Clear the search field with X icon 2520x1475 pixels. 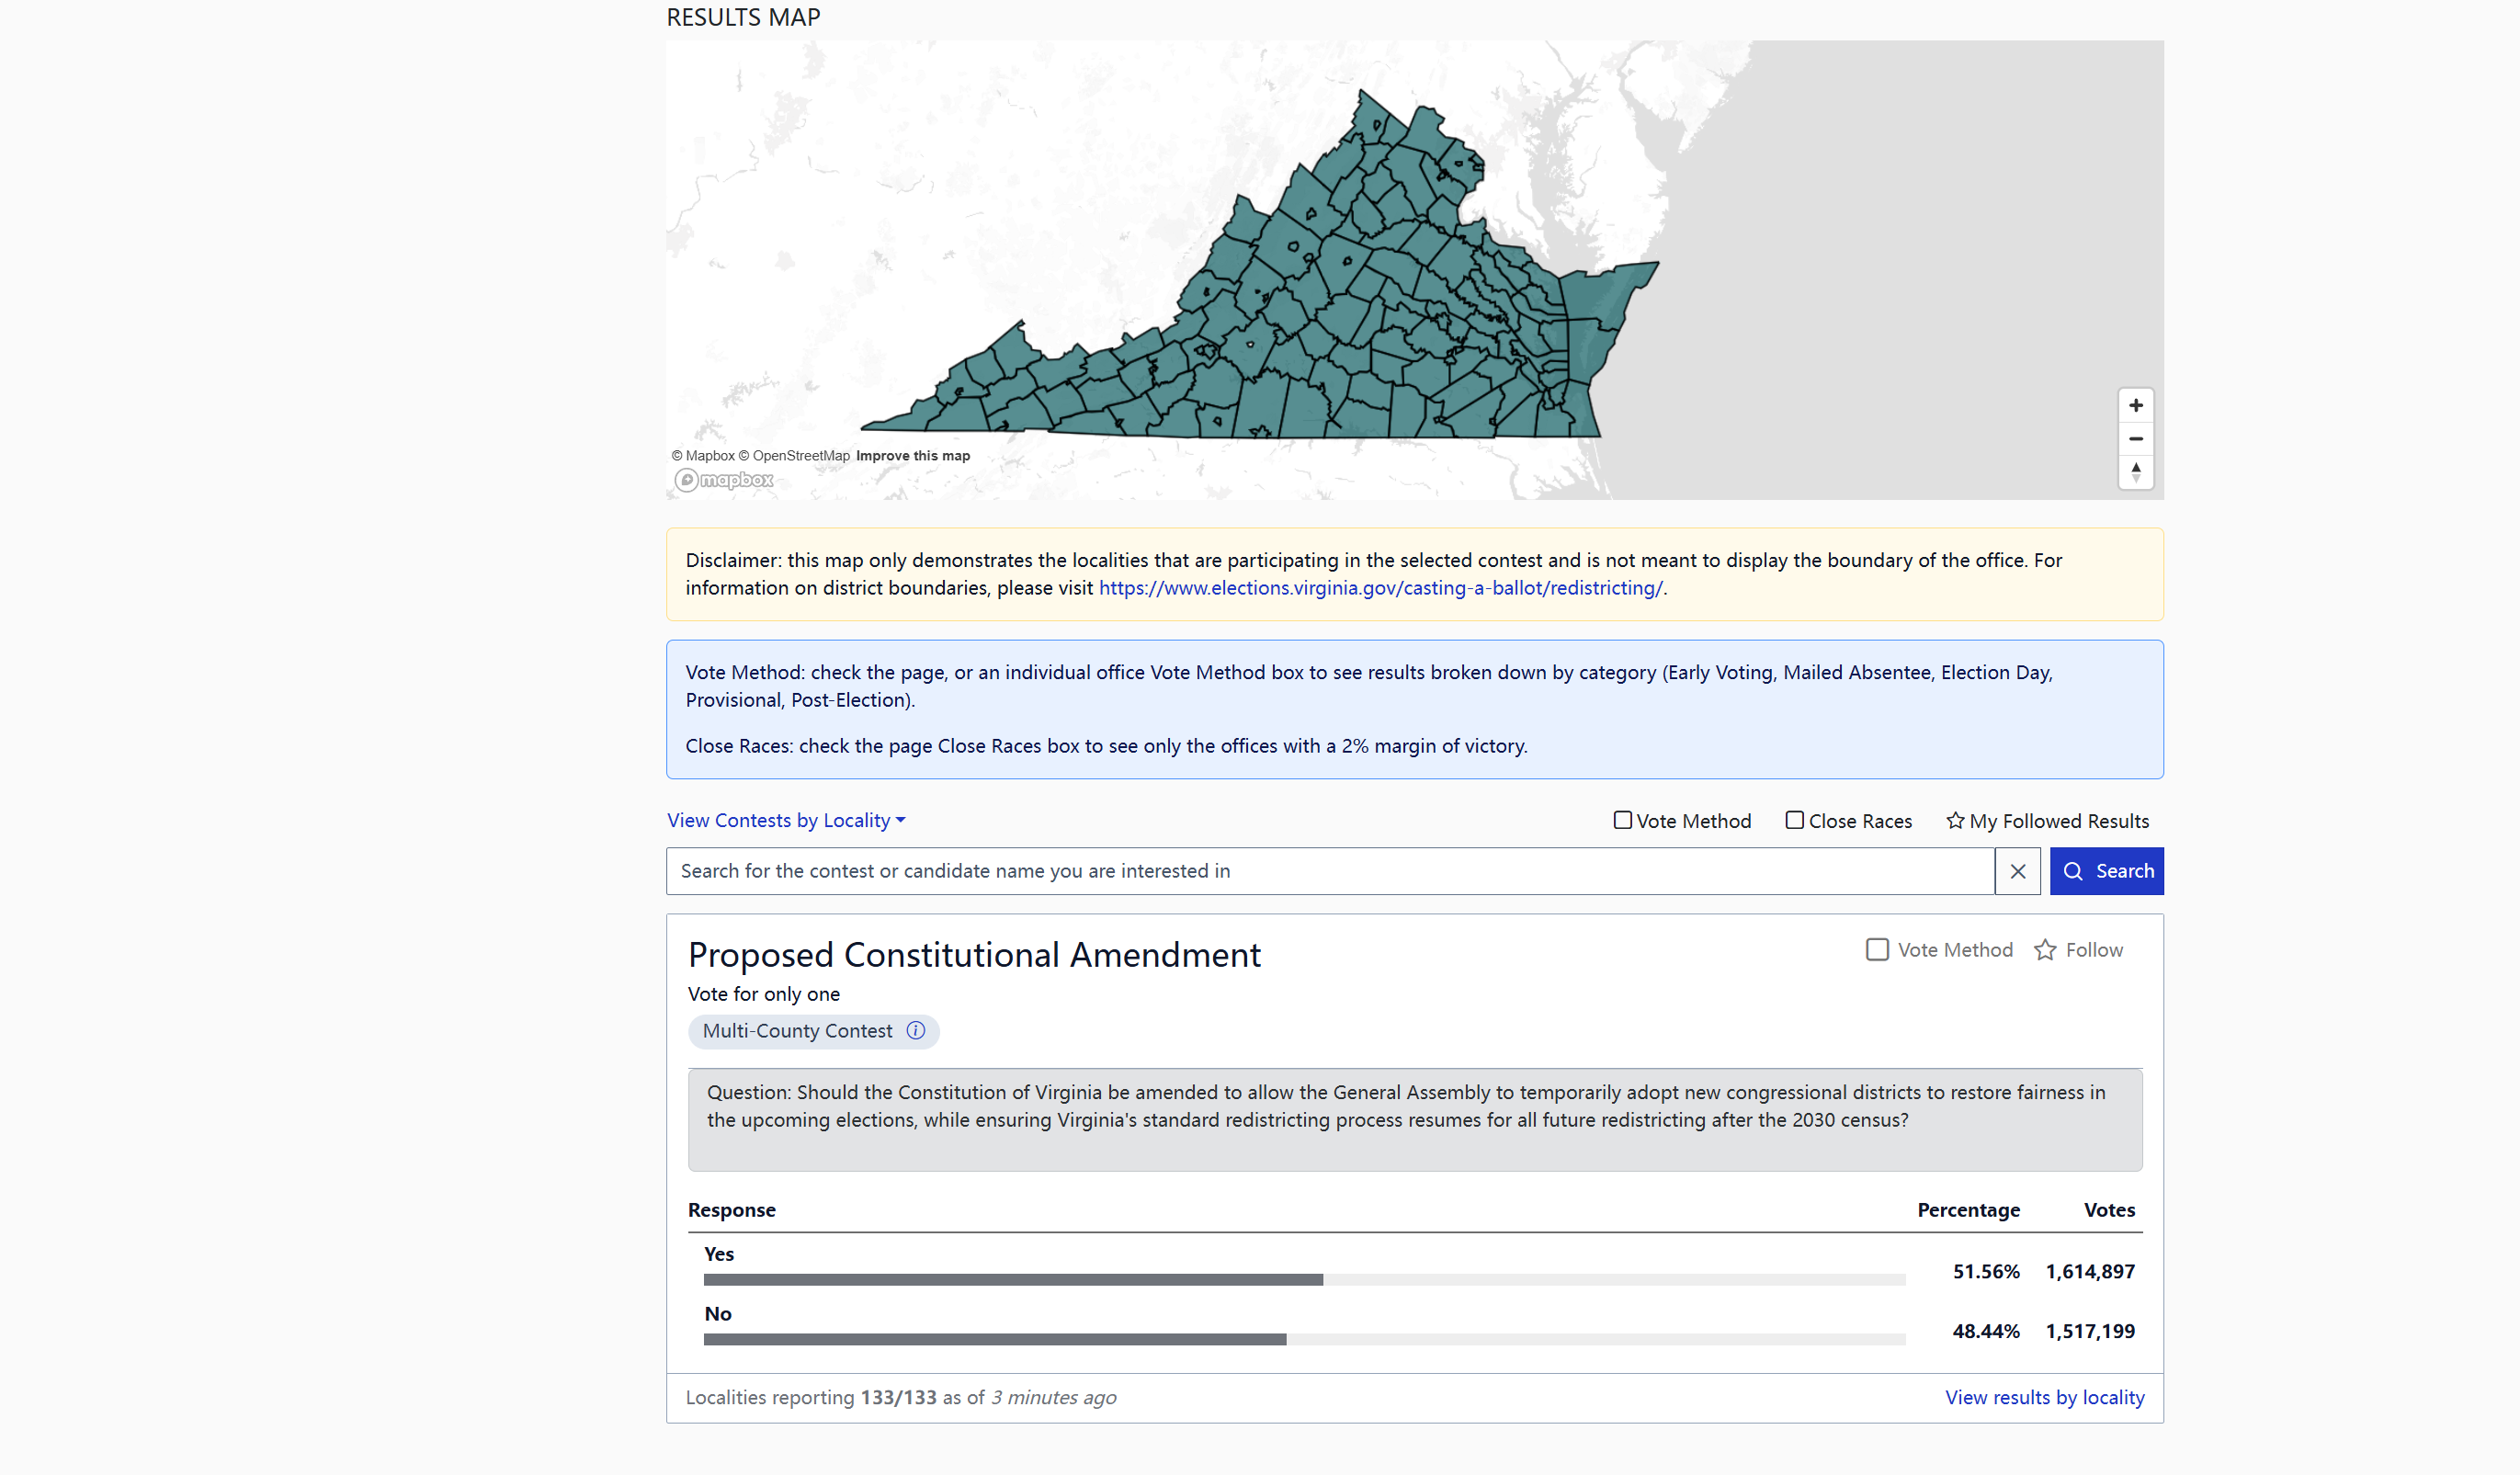(x=2017, y=871)
